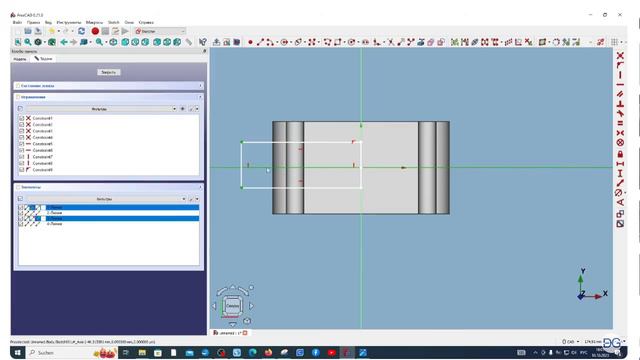
Task: Apply equal constraint from right toolbar
Action: (620, 123)
